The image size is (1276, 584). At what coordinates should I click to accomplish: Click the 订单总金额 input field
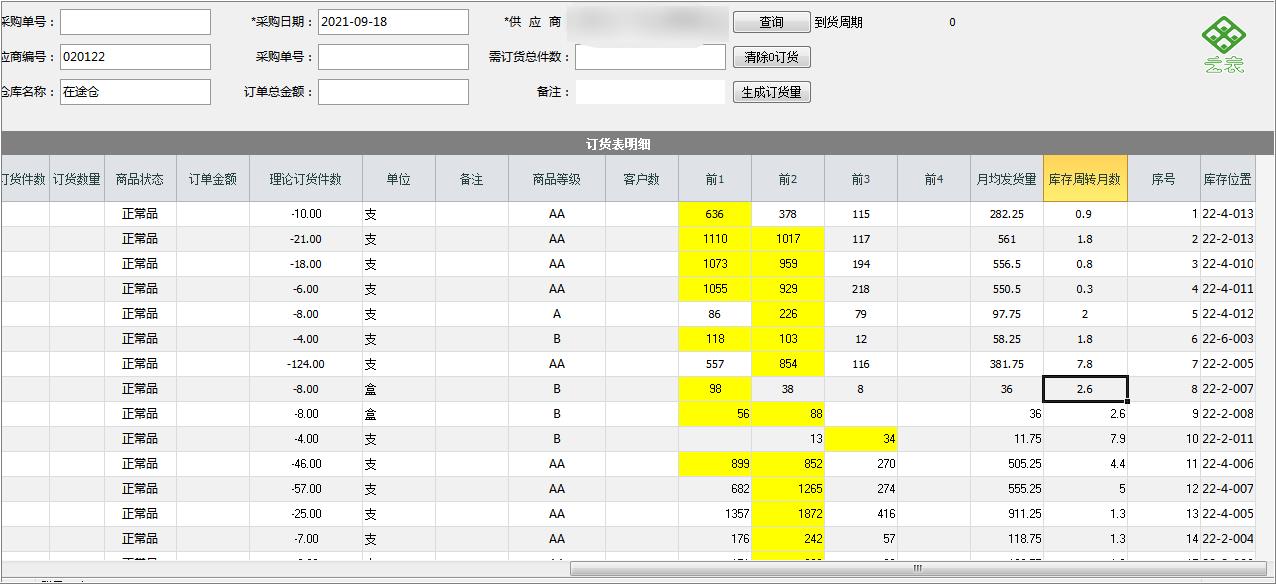click(x=393, y=92)
